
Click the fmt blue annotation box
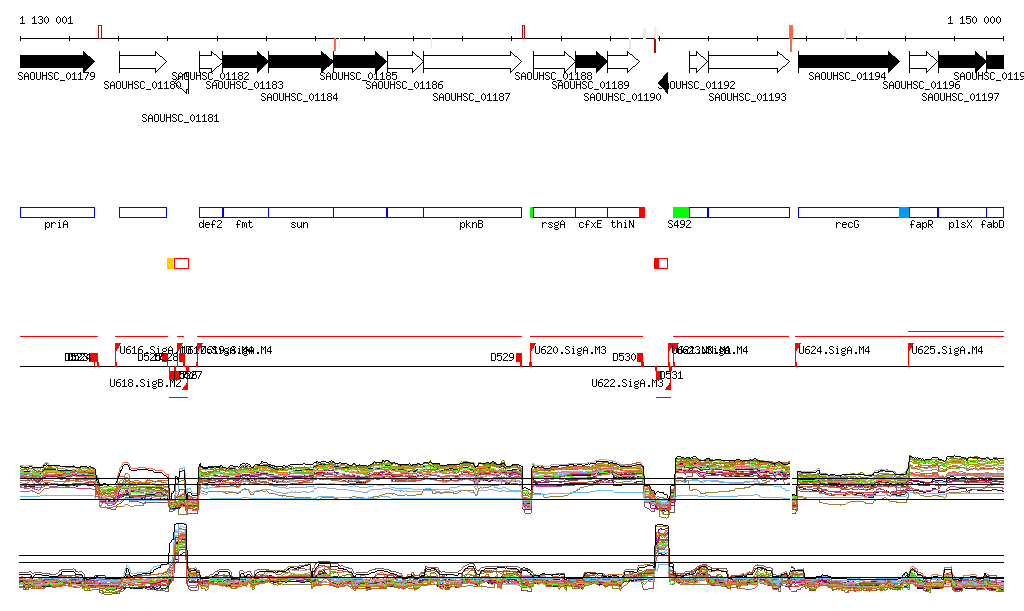click(x=246, y=212)
